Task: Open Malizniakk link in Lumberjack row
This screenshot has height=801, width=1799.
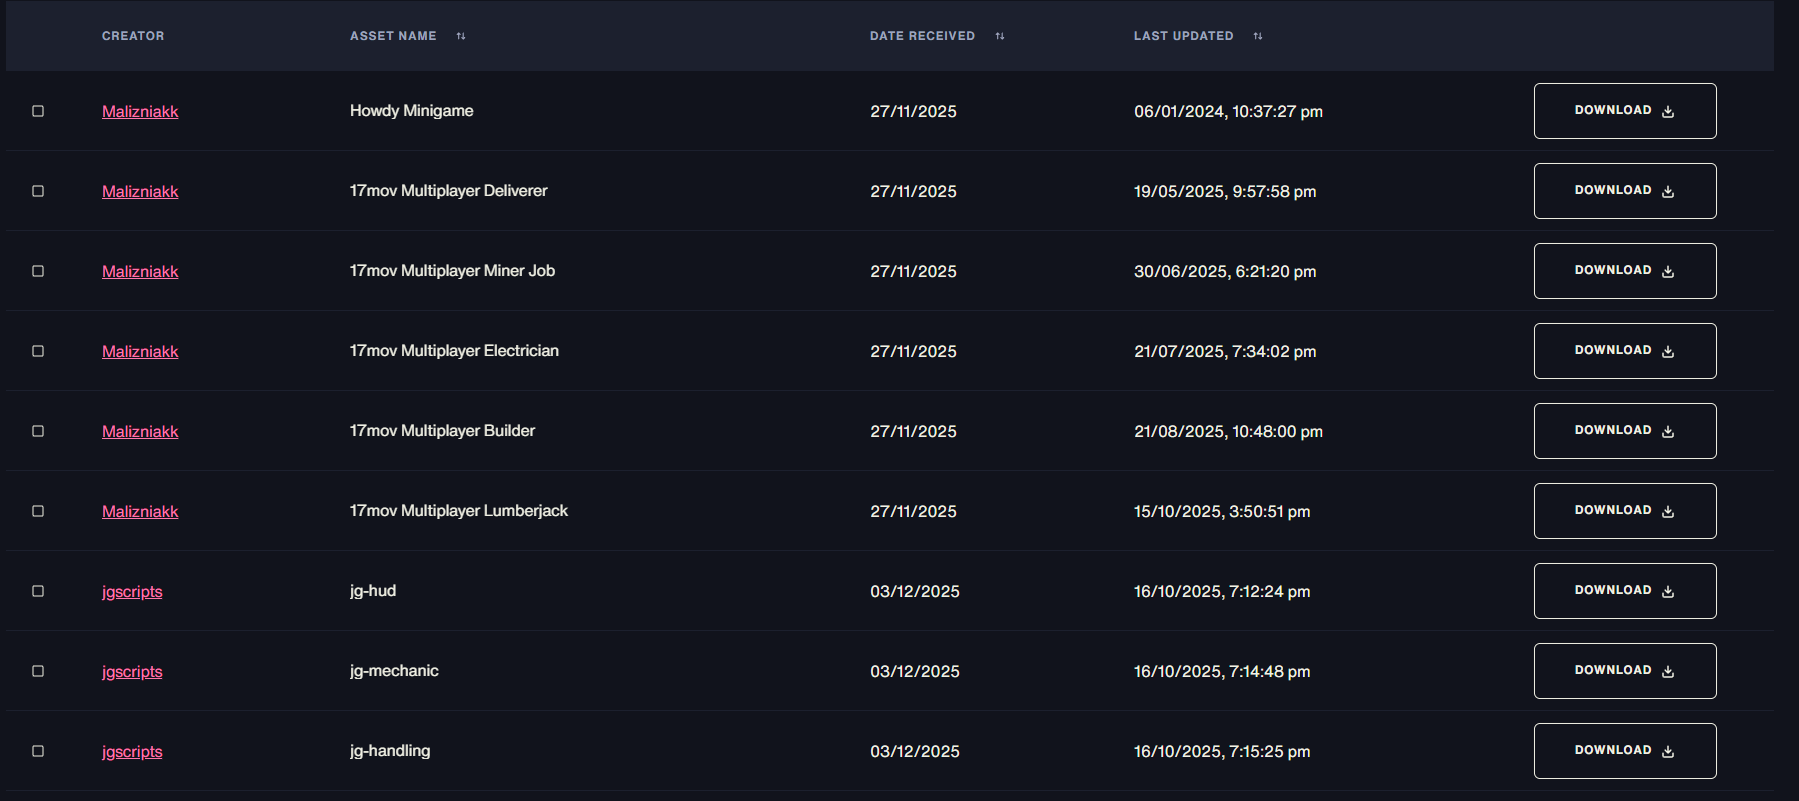Action: (140, 512)
